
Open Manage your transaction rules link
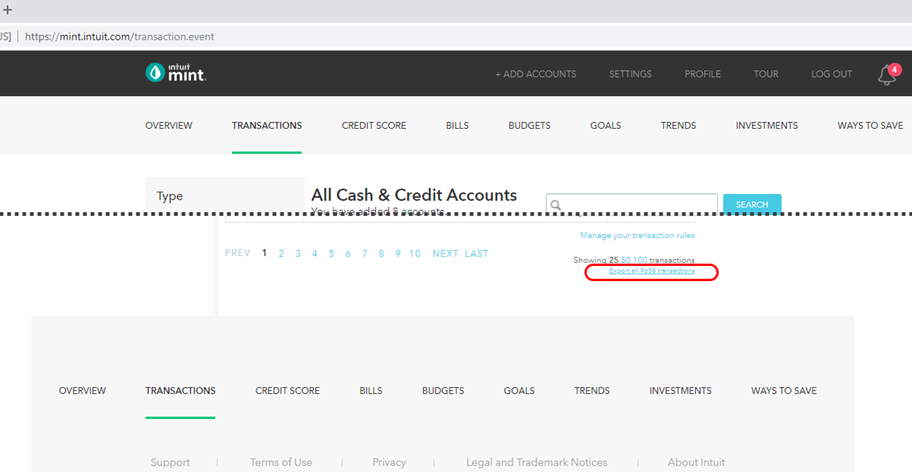tap(637, 235)
